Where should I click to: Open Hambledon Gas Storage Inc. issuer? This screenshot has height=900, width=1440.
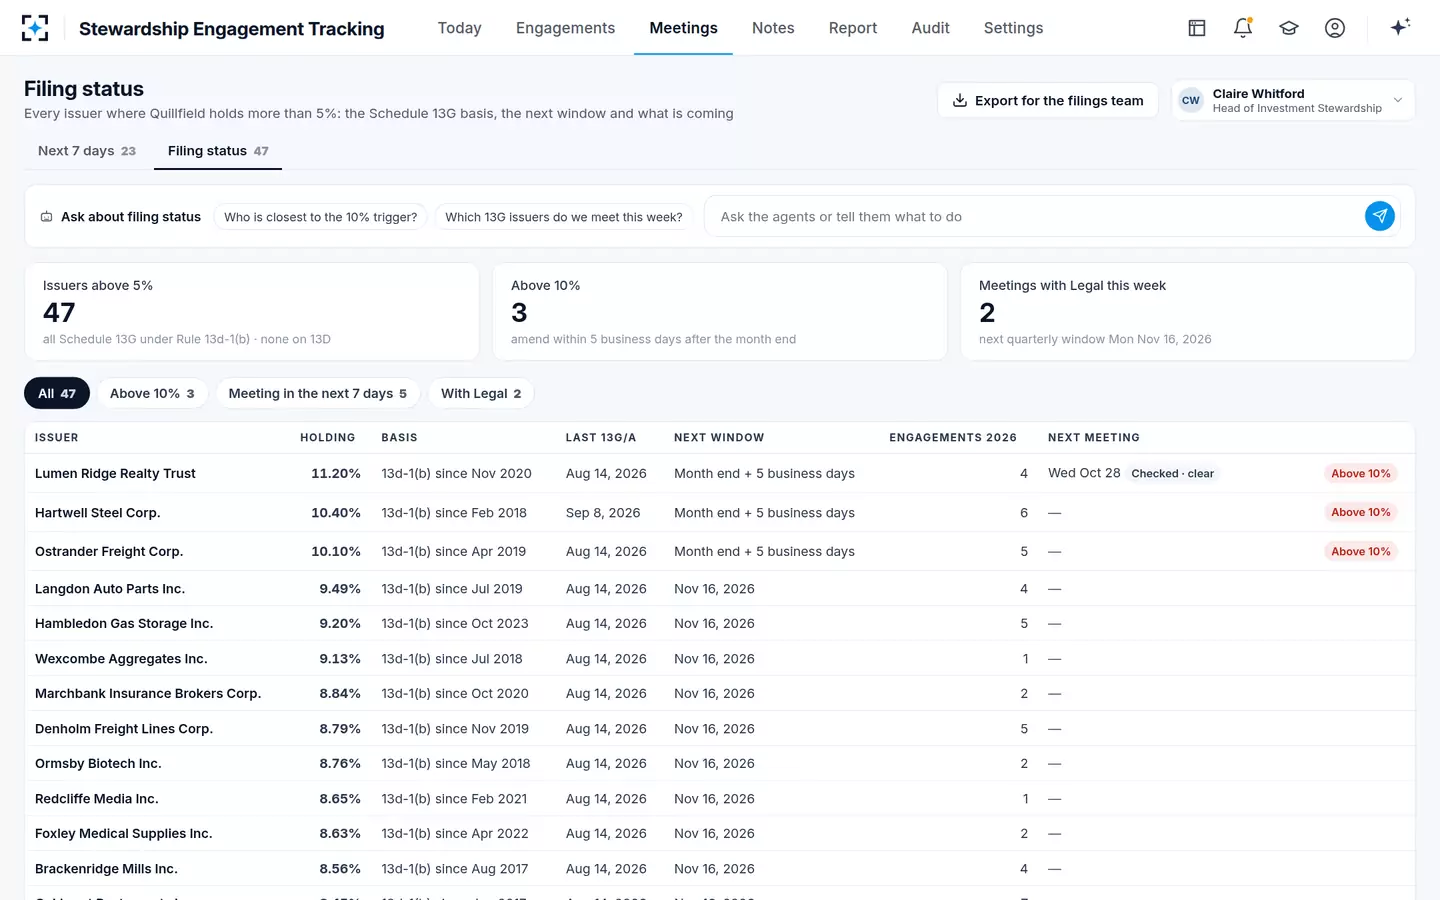[124, 623]
